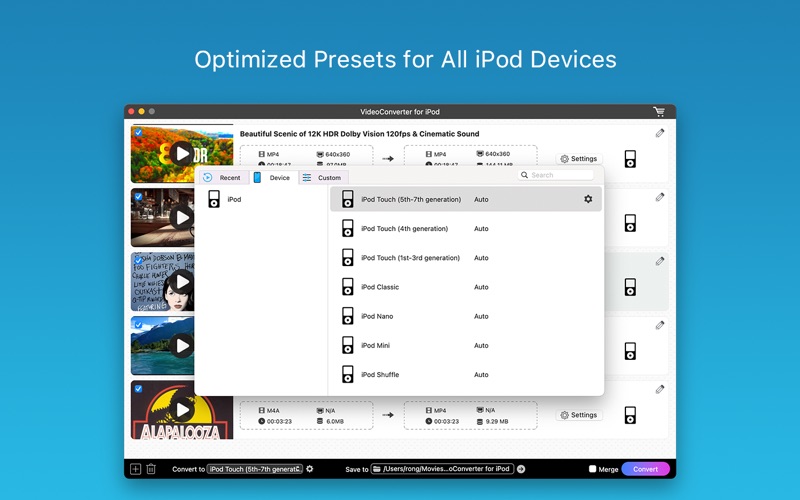Uncheck the autumn forest video checkbox
Screen dimensions: 800x500
[138, 132]
